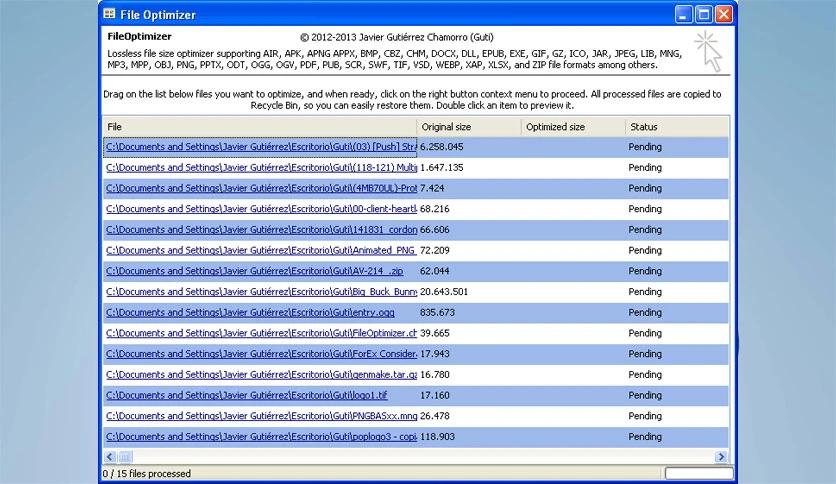Click the original size value 17.943
Screen dimensions: 836x484
pyautogui.click(x=435, y=354)
